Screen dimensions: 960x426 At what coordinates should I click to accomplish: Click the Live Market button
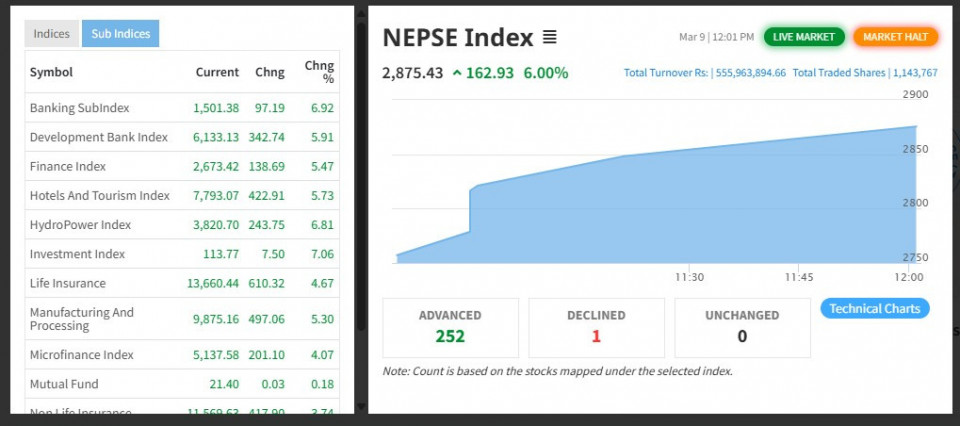pyautogui.click(x=804, y=37)
